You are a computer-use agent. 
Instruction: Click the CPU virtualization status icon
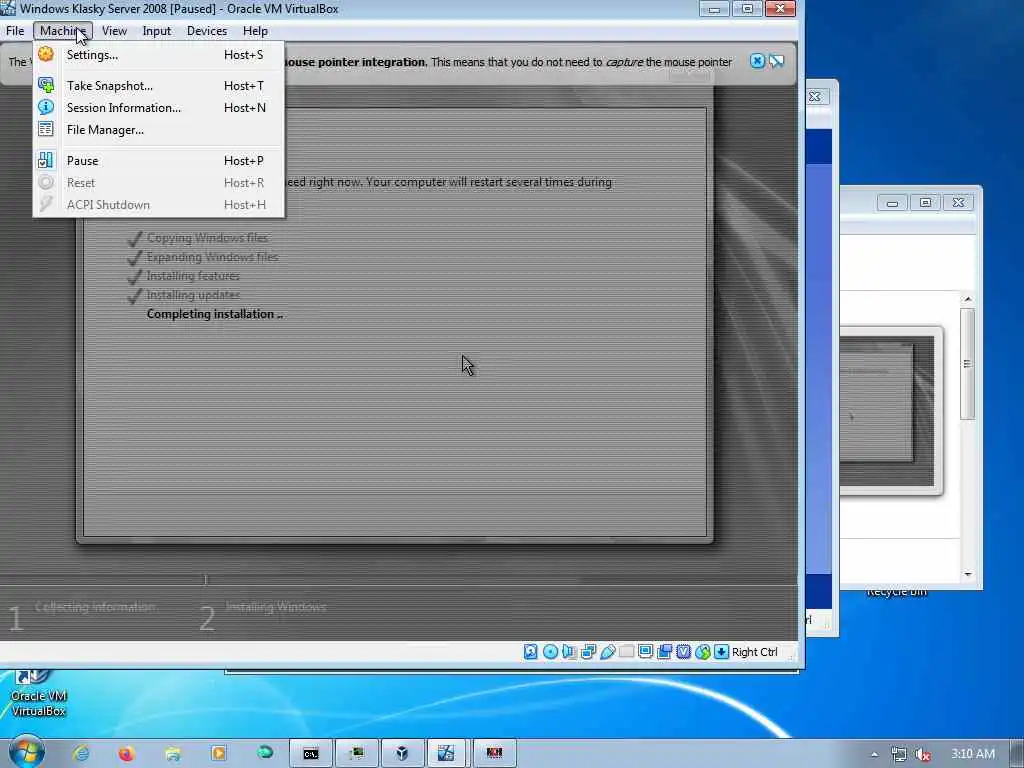[x=683, y=652]
